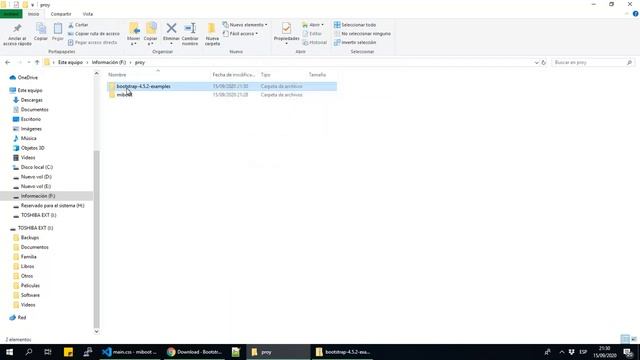Open OneDrive in the navigation pane
The image size is (640, 360).
(x=28, y=78)
